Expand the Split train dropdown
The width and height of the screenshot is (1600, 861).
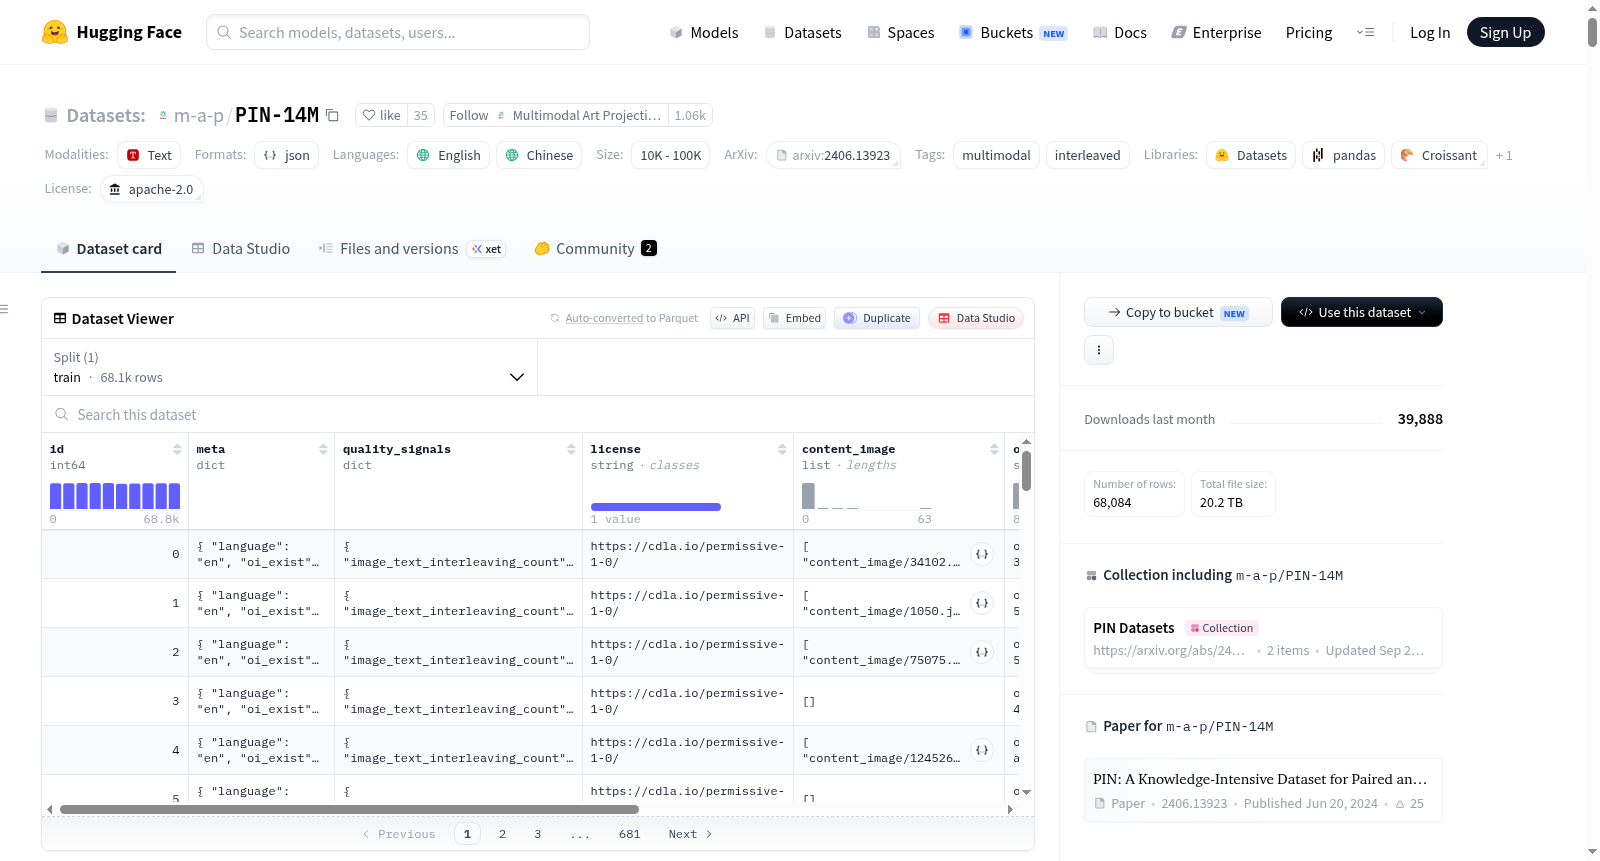pos(289,367)
